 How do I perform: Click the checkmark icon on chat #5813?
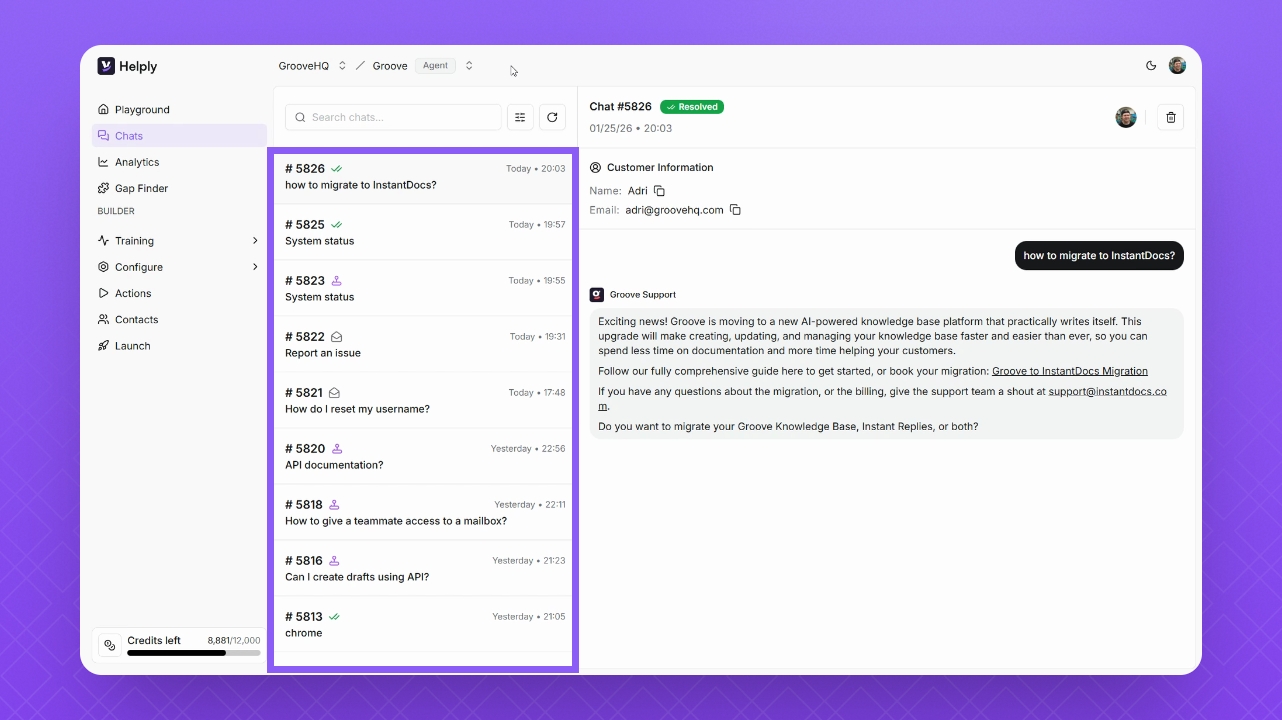click(335, 617)
